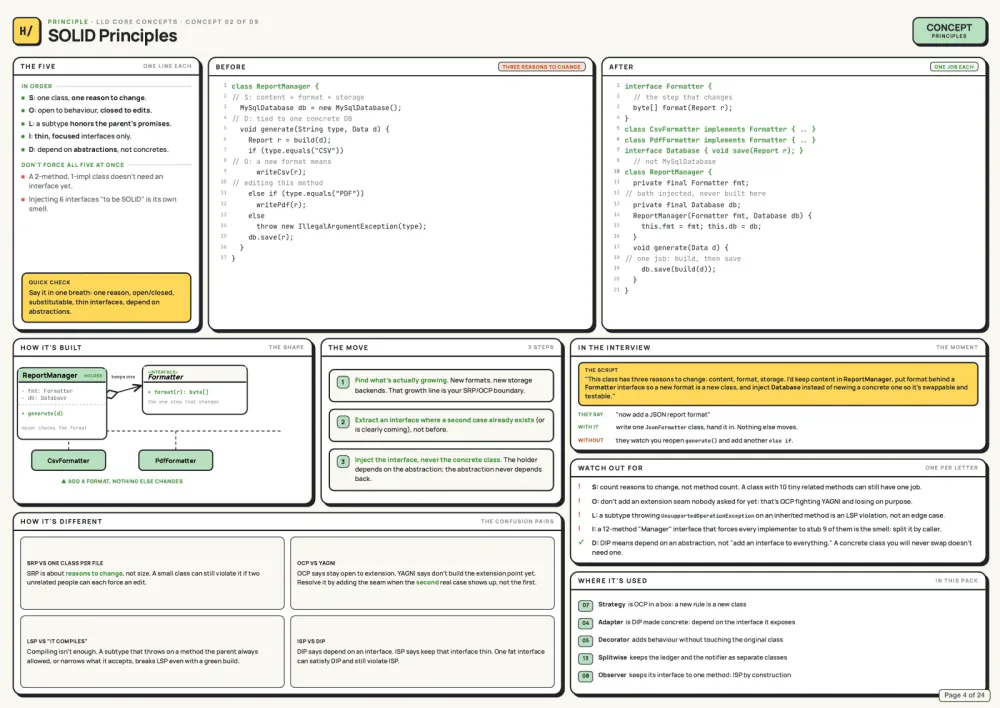Click the bullet 'L: a subtype honors the parent's promises.'
Screen dimensions: 1000x708
(x=99, y=124)
